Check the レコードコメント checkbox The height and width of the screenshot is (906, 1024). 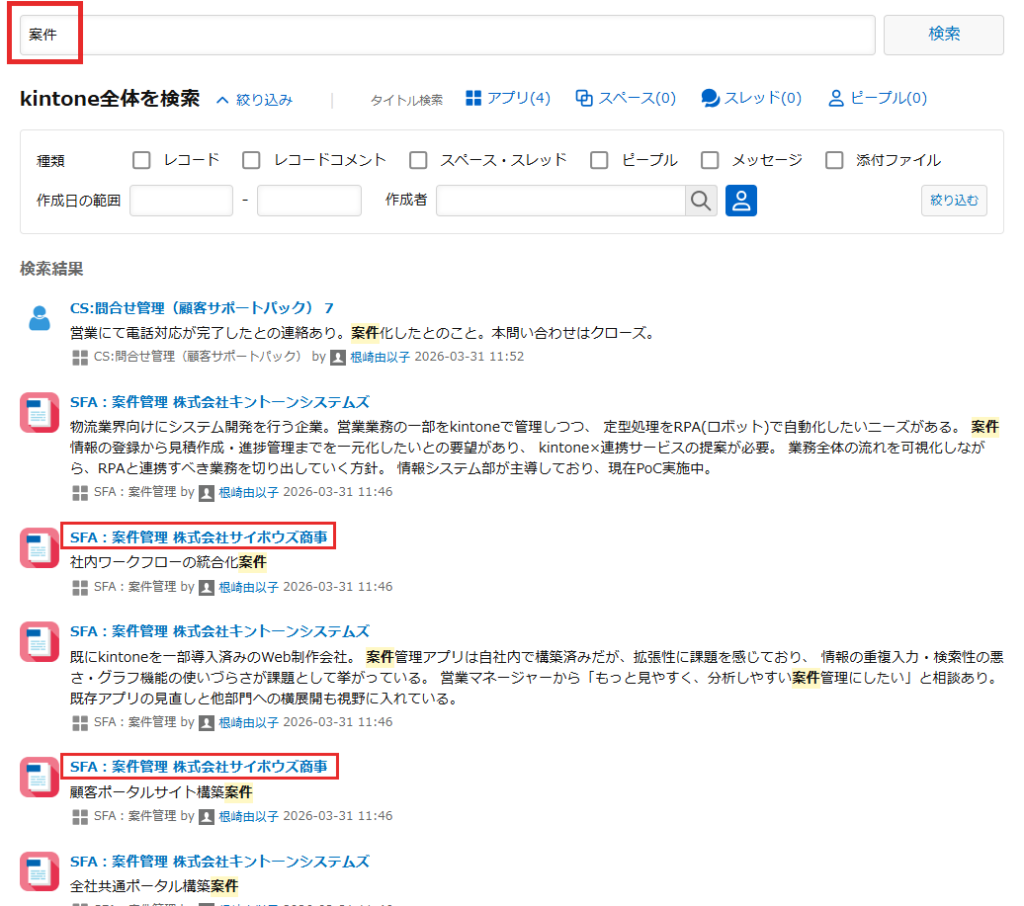click(x=252, y=160)
